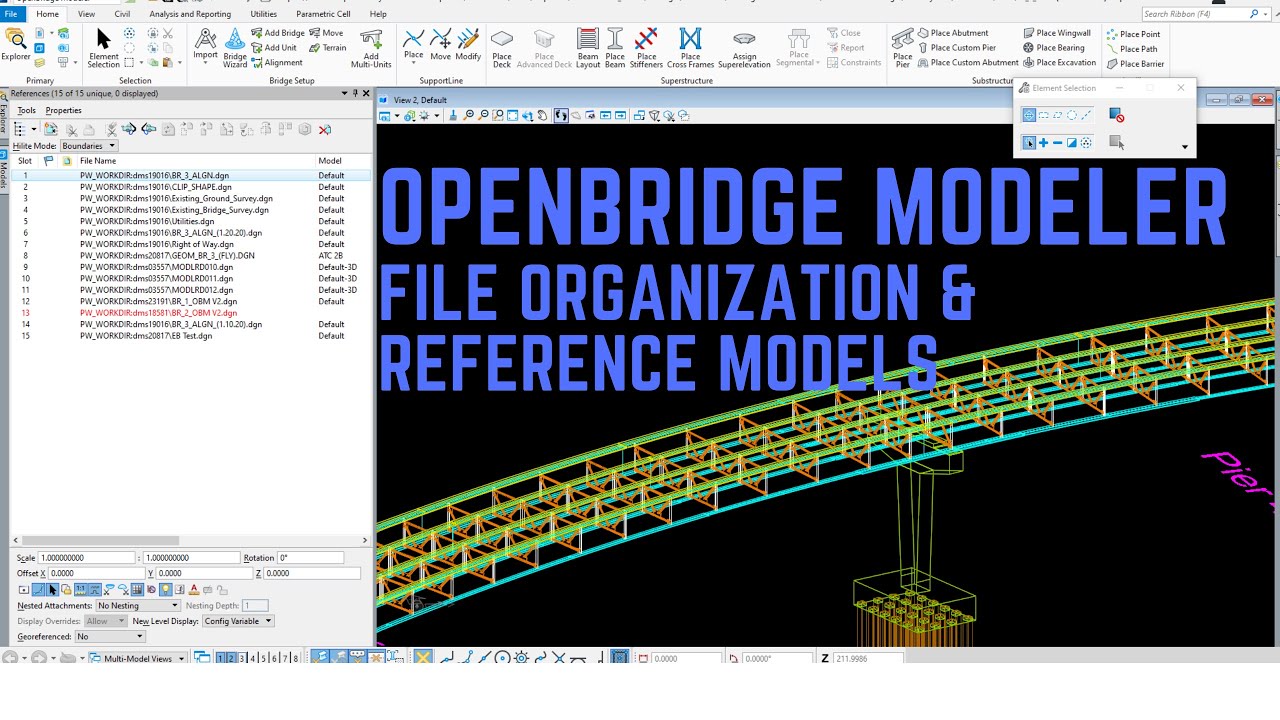Click the Assign Superelevation tool
The height and width of the screenshot is (720, 1280).
click(744, 48)
